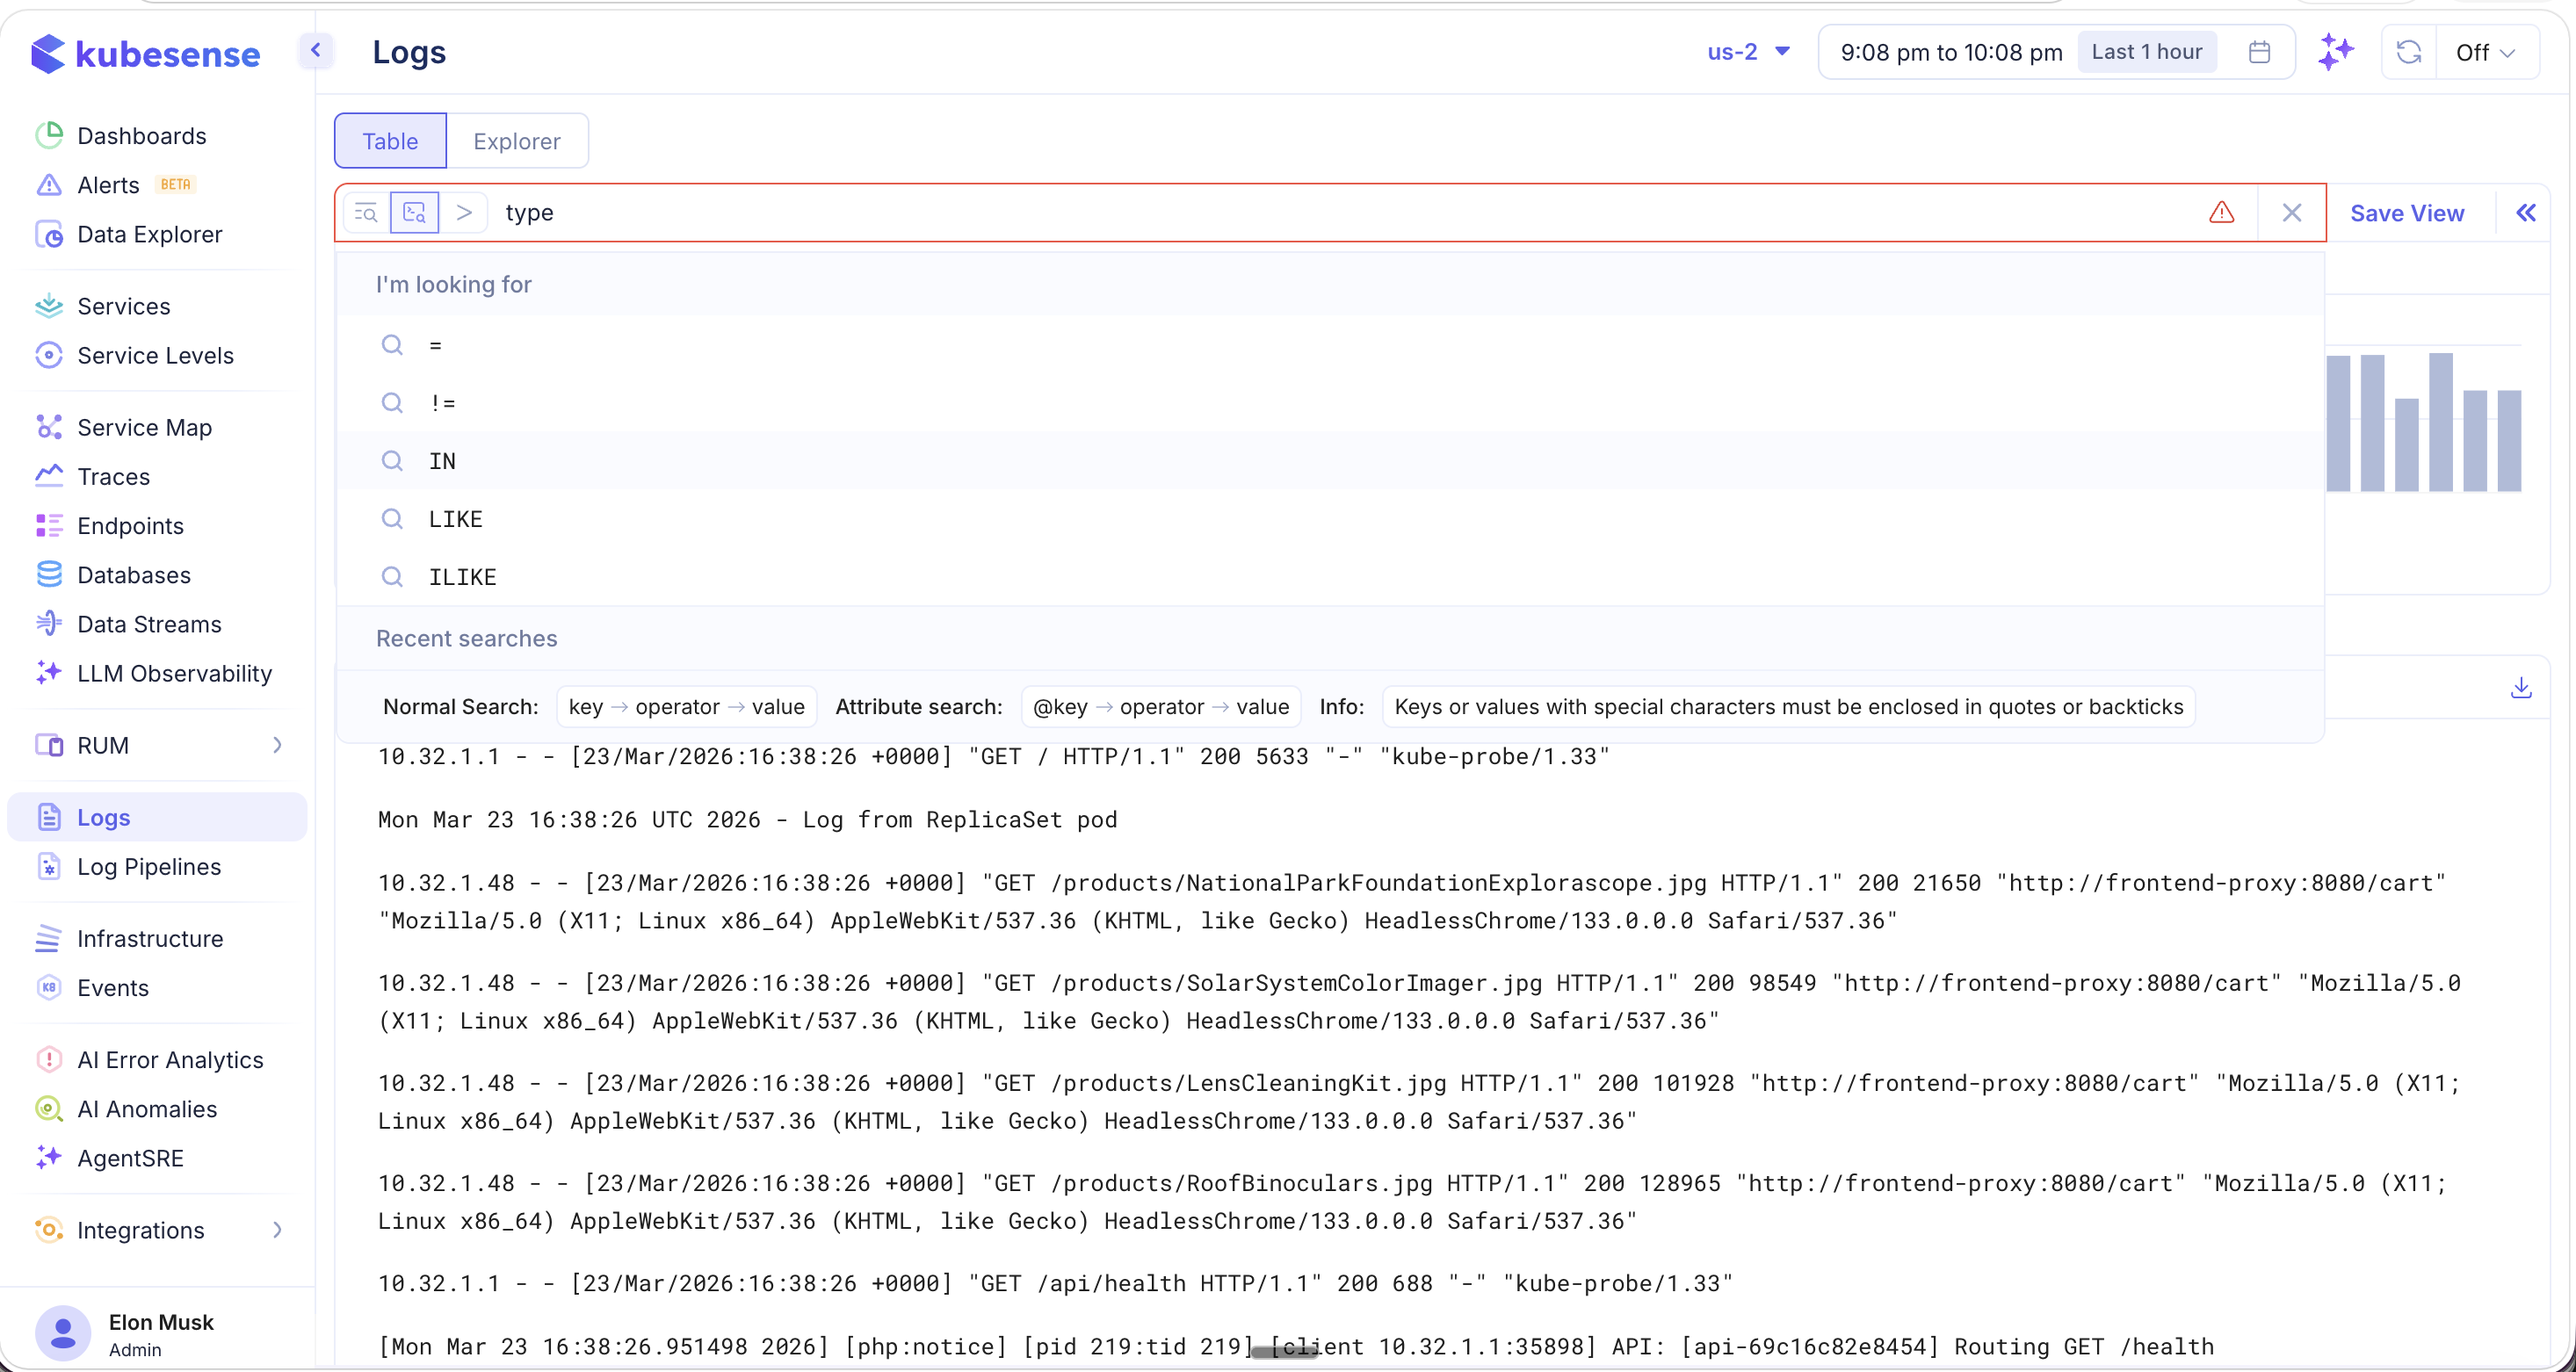Open the auto-refresh Off dropdown
Screen dimensions: 2576x1372
tap(2485, 52)
